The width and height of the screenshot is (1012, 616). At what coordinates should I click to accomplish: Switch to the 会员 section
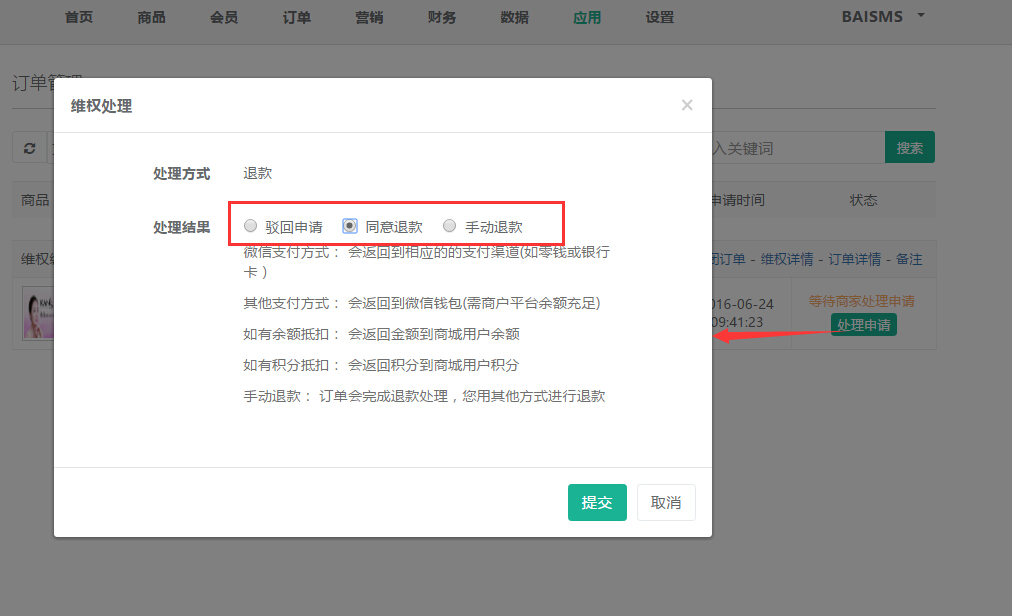tap(224, 17)
